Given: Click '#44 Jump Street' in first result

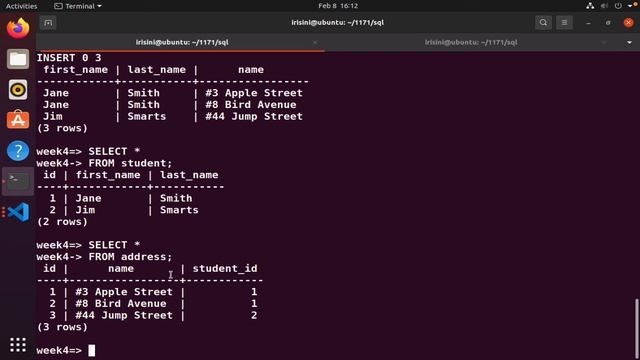Looking at the screenshot, I should (x=254, y=116).
